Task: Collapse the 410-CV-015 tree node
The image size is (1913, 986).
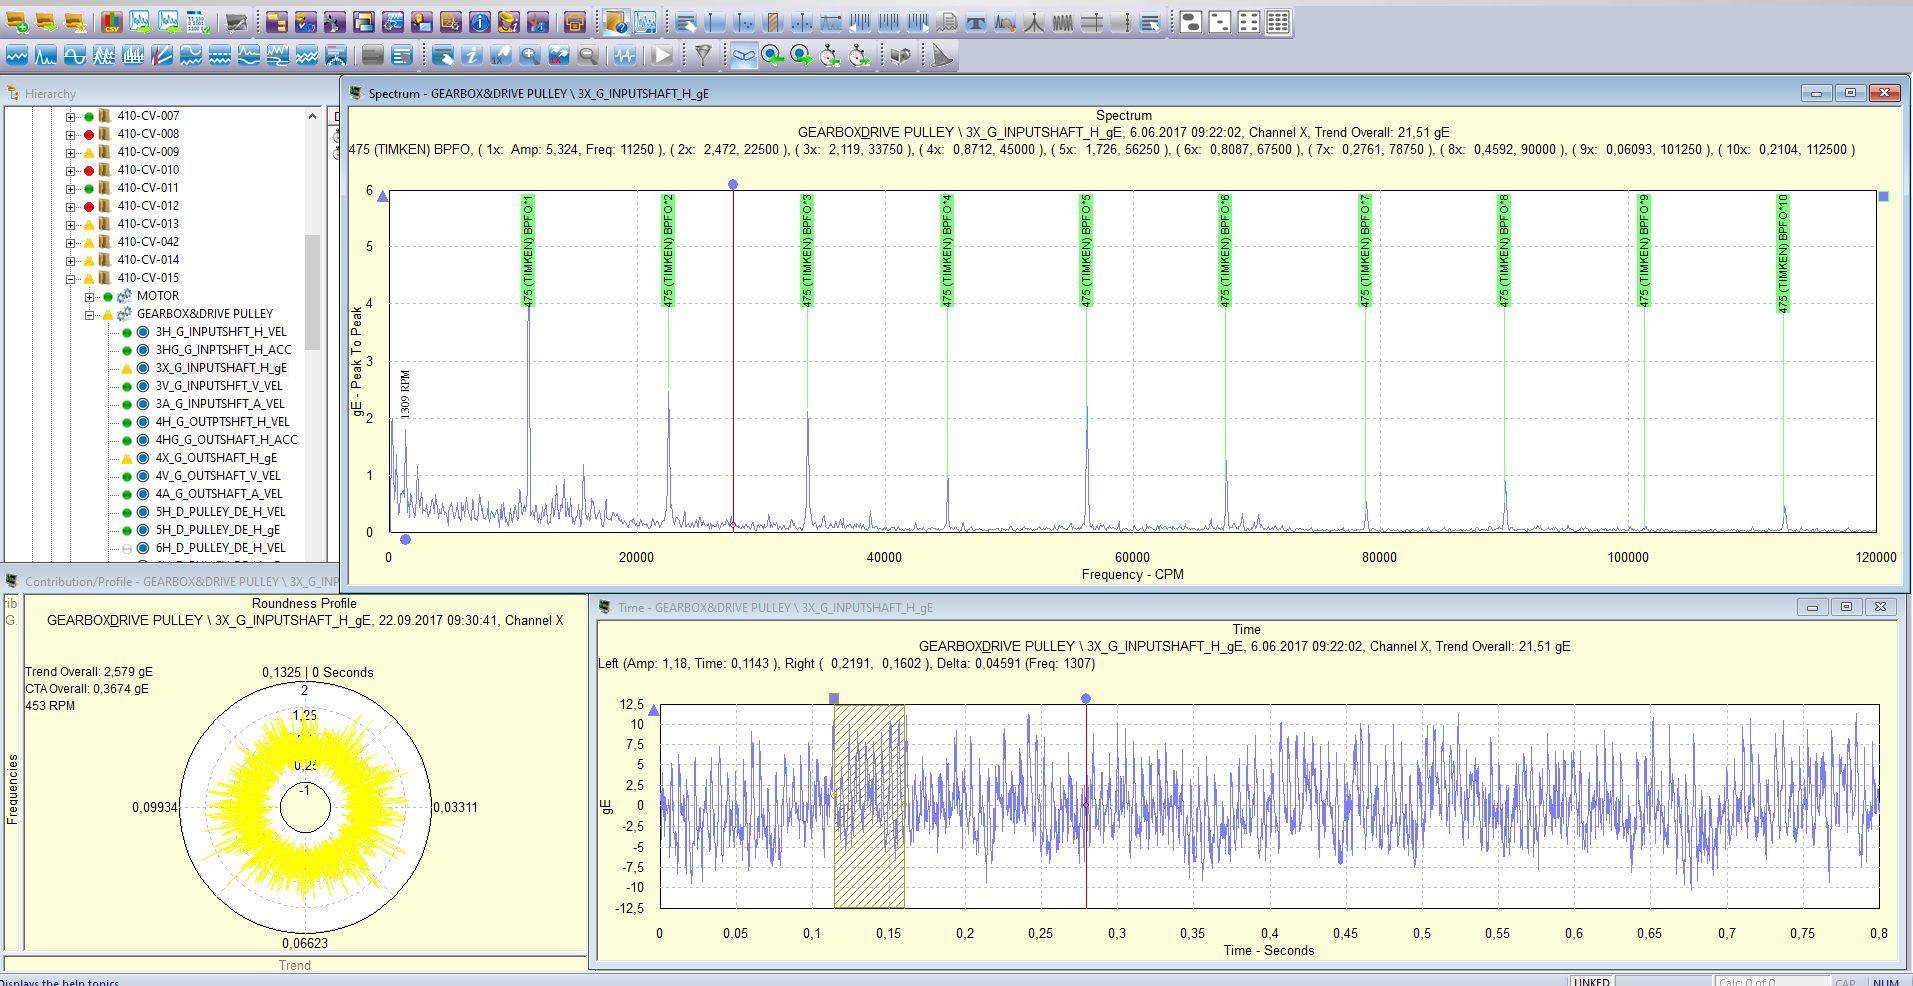Action: point(71,278)
